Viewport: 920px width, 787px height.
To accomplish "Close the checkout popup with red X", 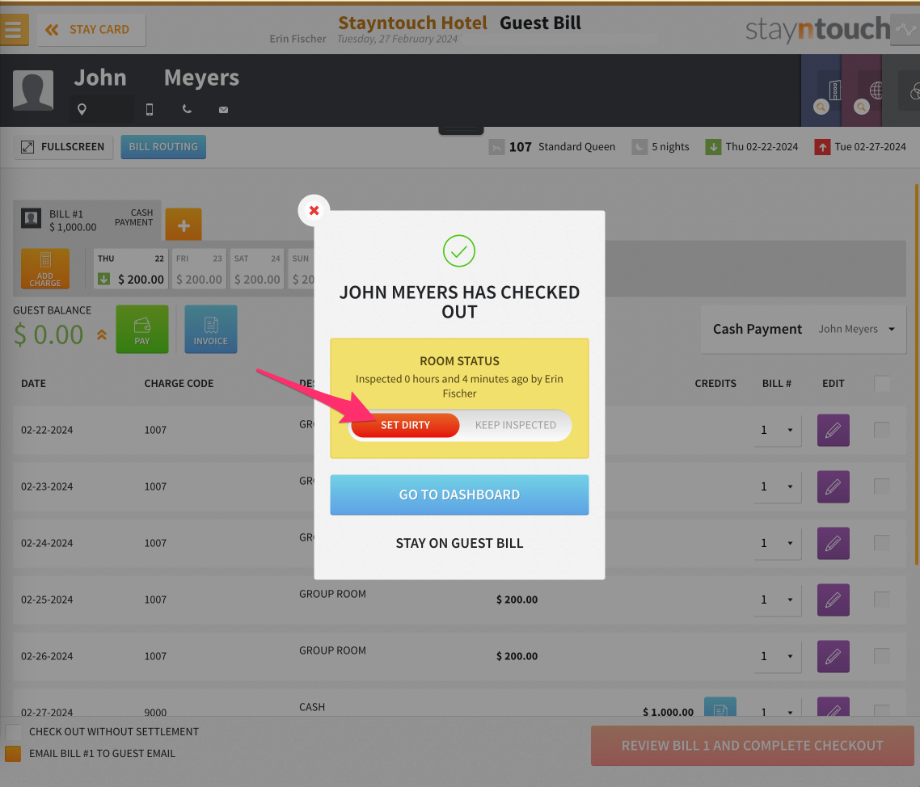I will point(314,210).
